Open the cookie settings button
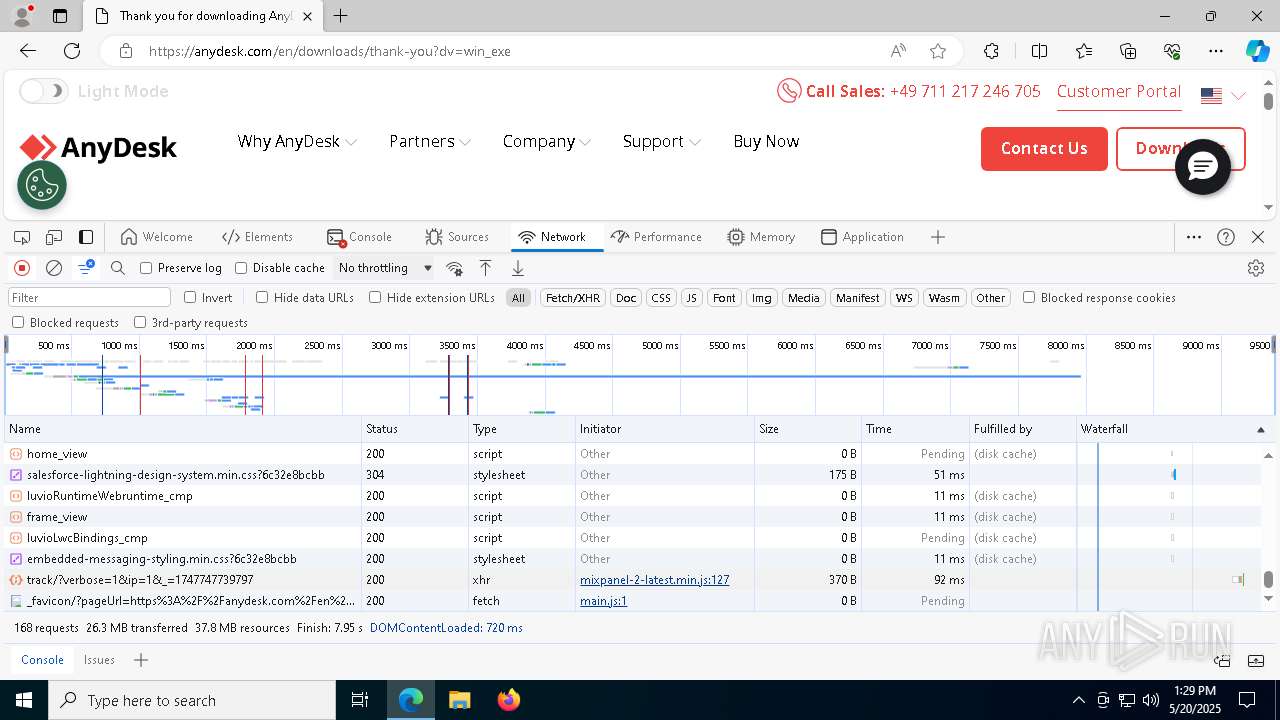The height and width of the screenshot is (720, 1280). click(42, 185)
